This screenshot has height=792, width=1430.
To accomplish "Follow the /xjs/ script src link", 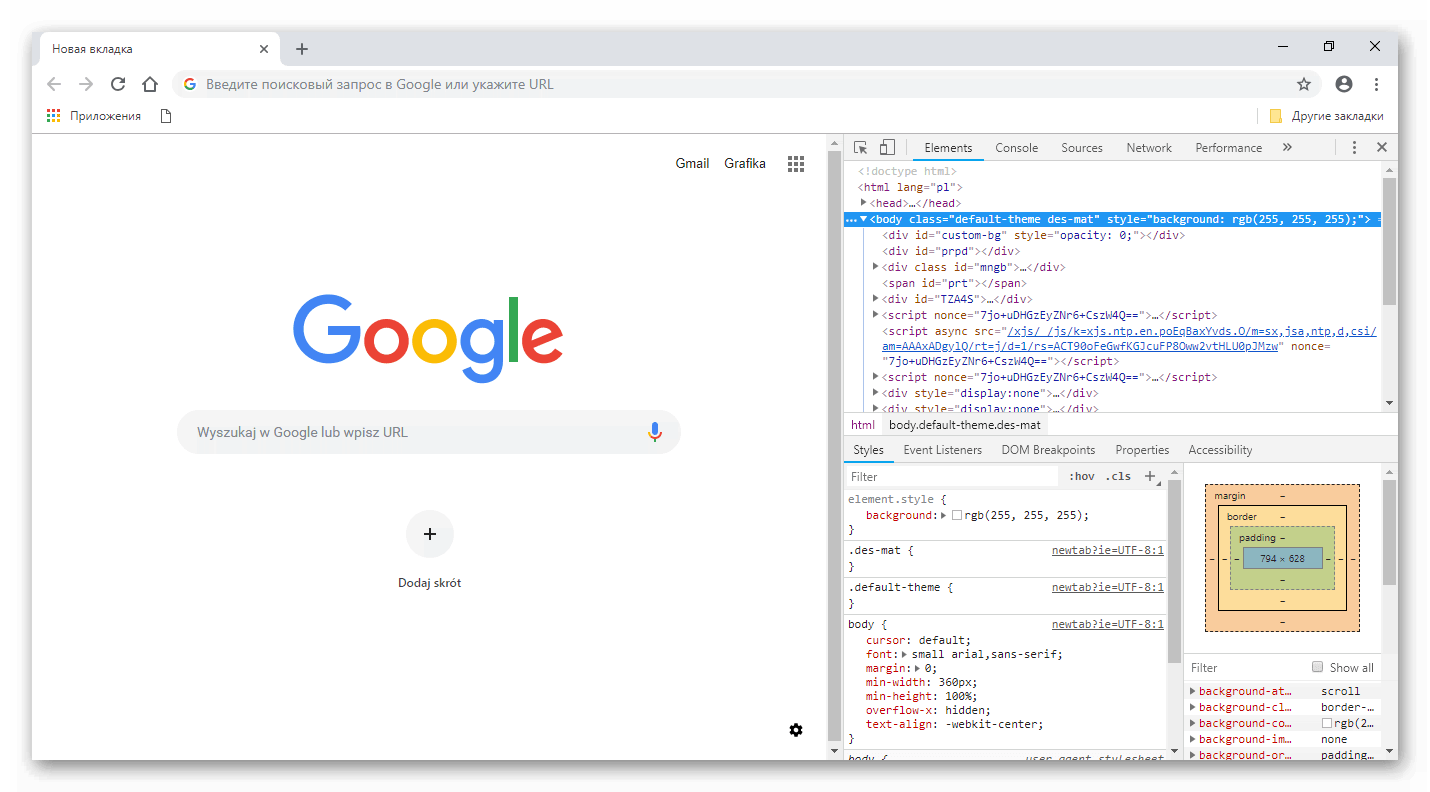I will [1130, 339].
